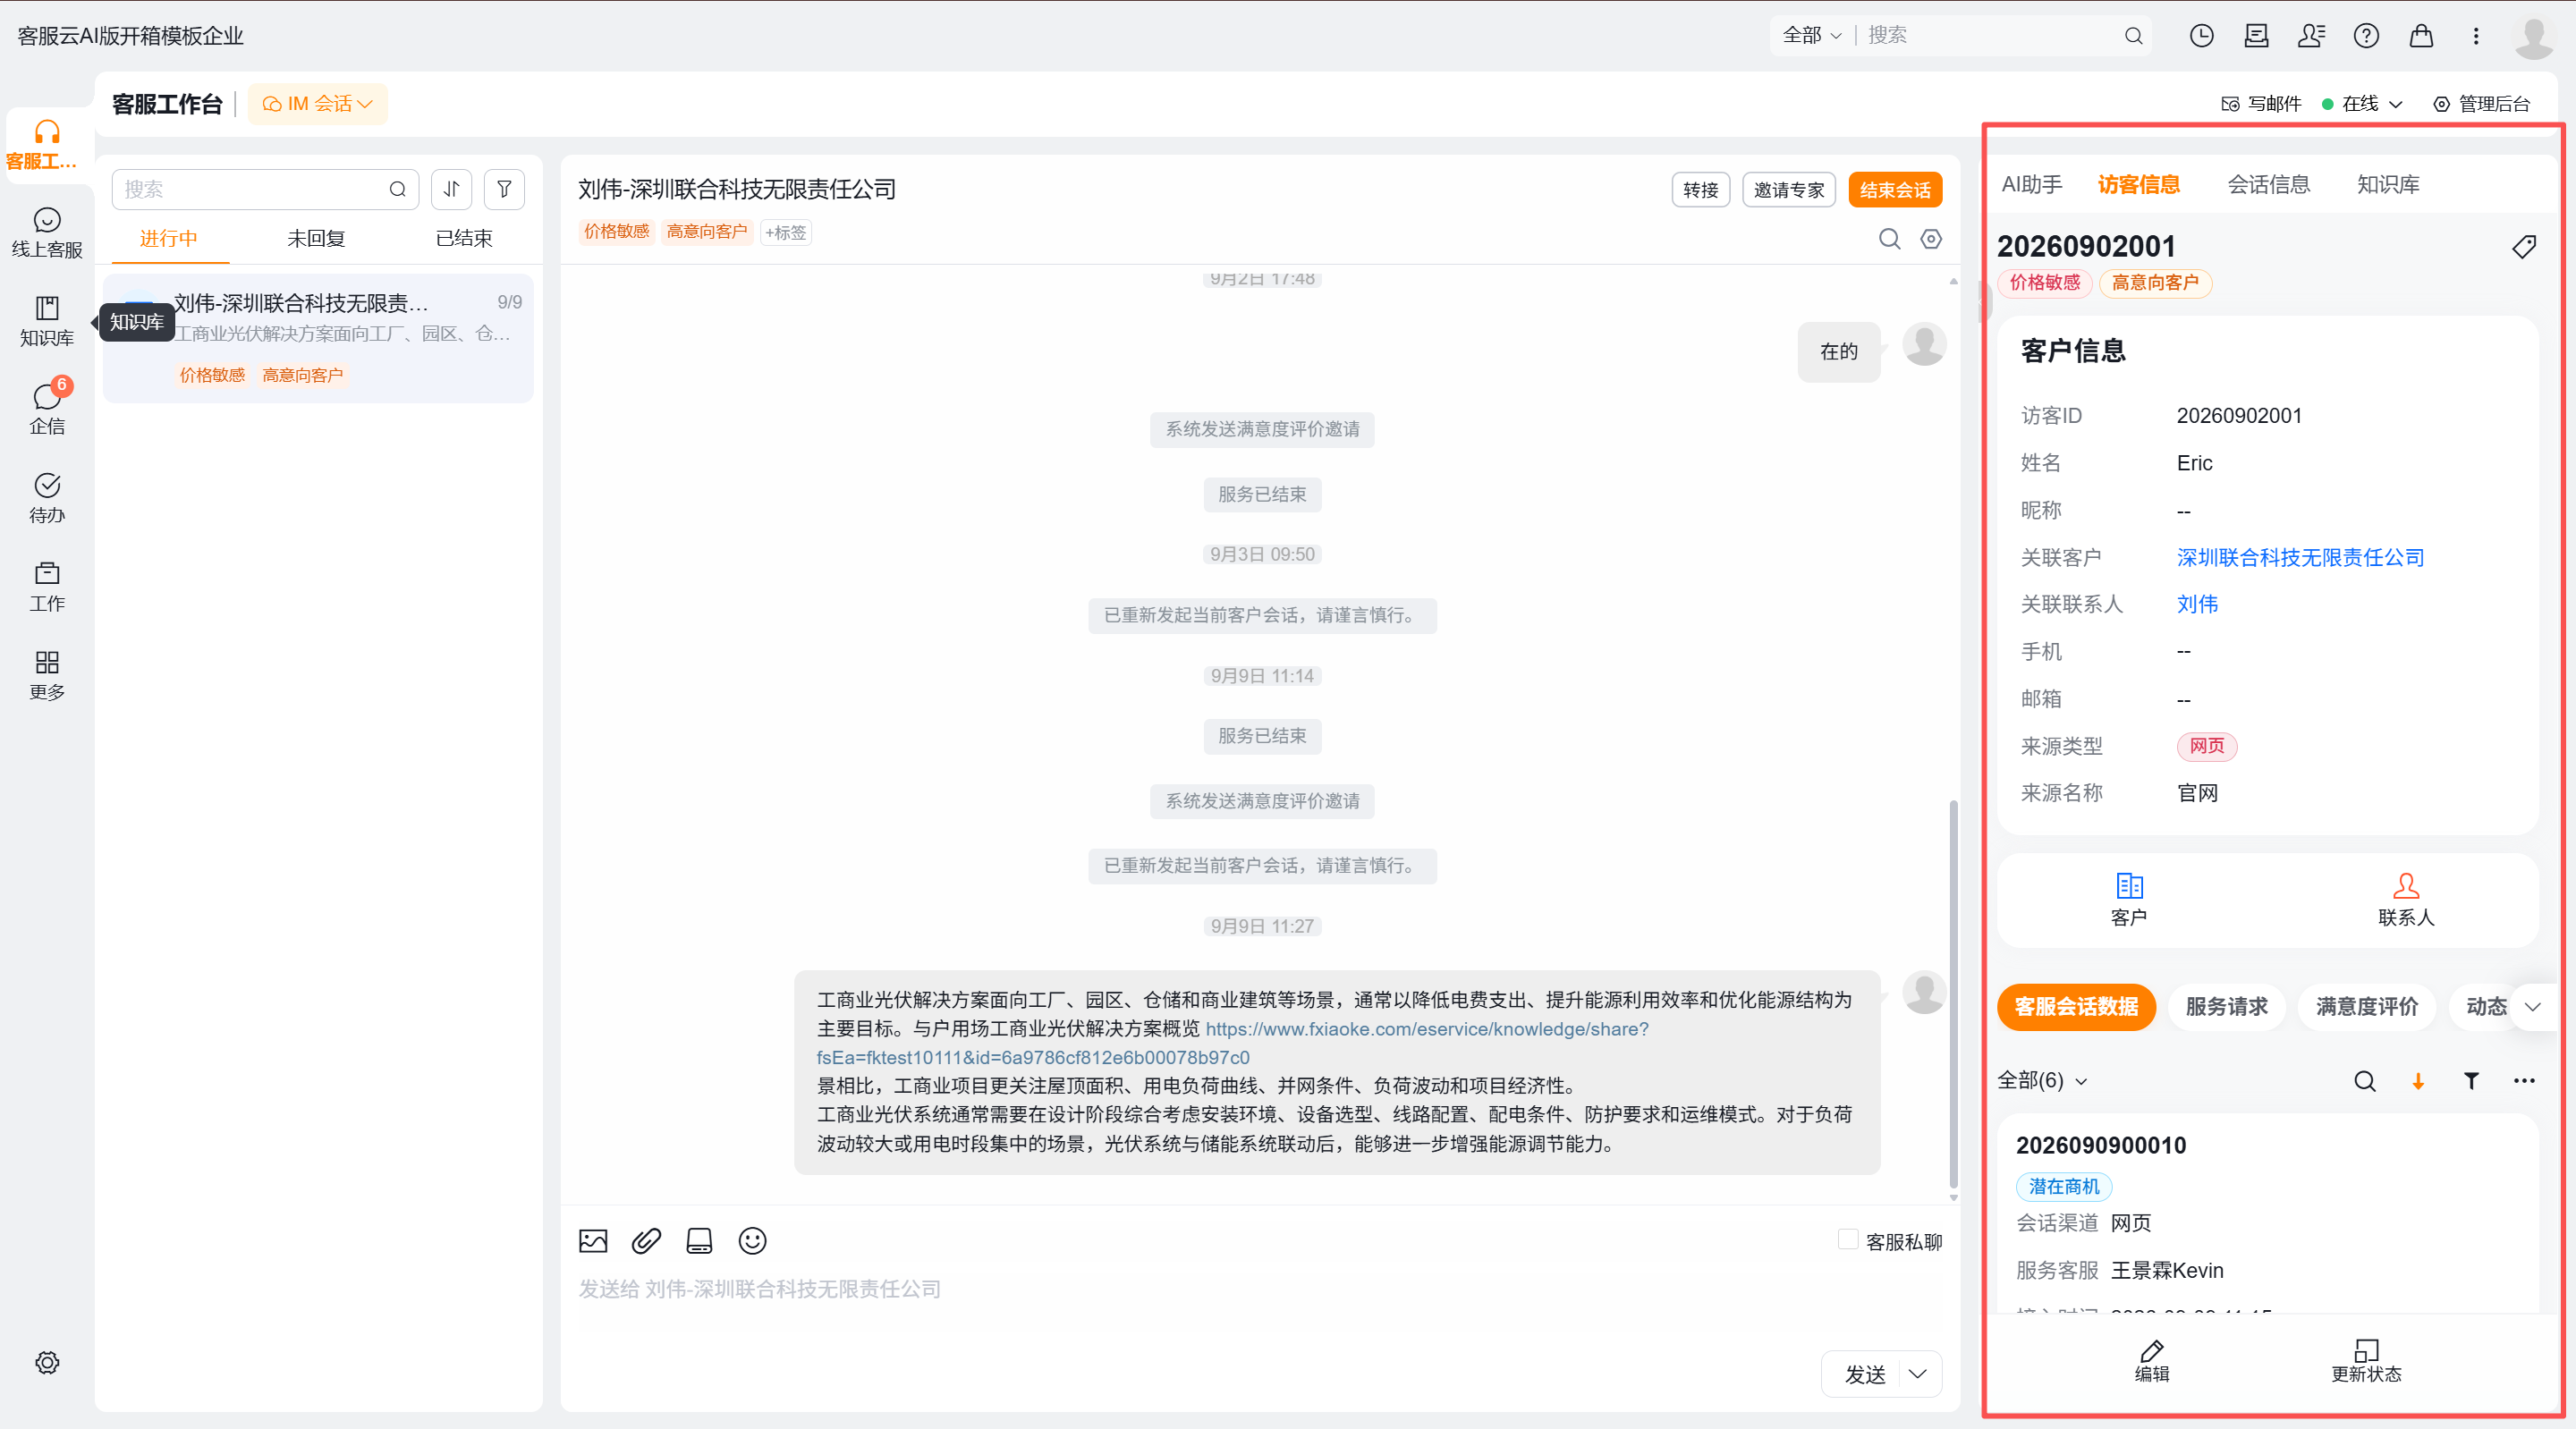This screenshot has height=1429, width=2576.
Task: Click the 邀请专家 button
Action: click(x=1789, y=190)
